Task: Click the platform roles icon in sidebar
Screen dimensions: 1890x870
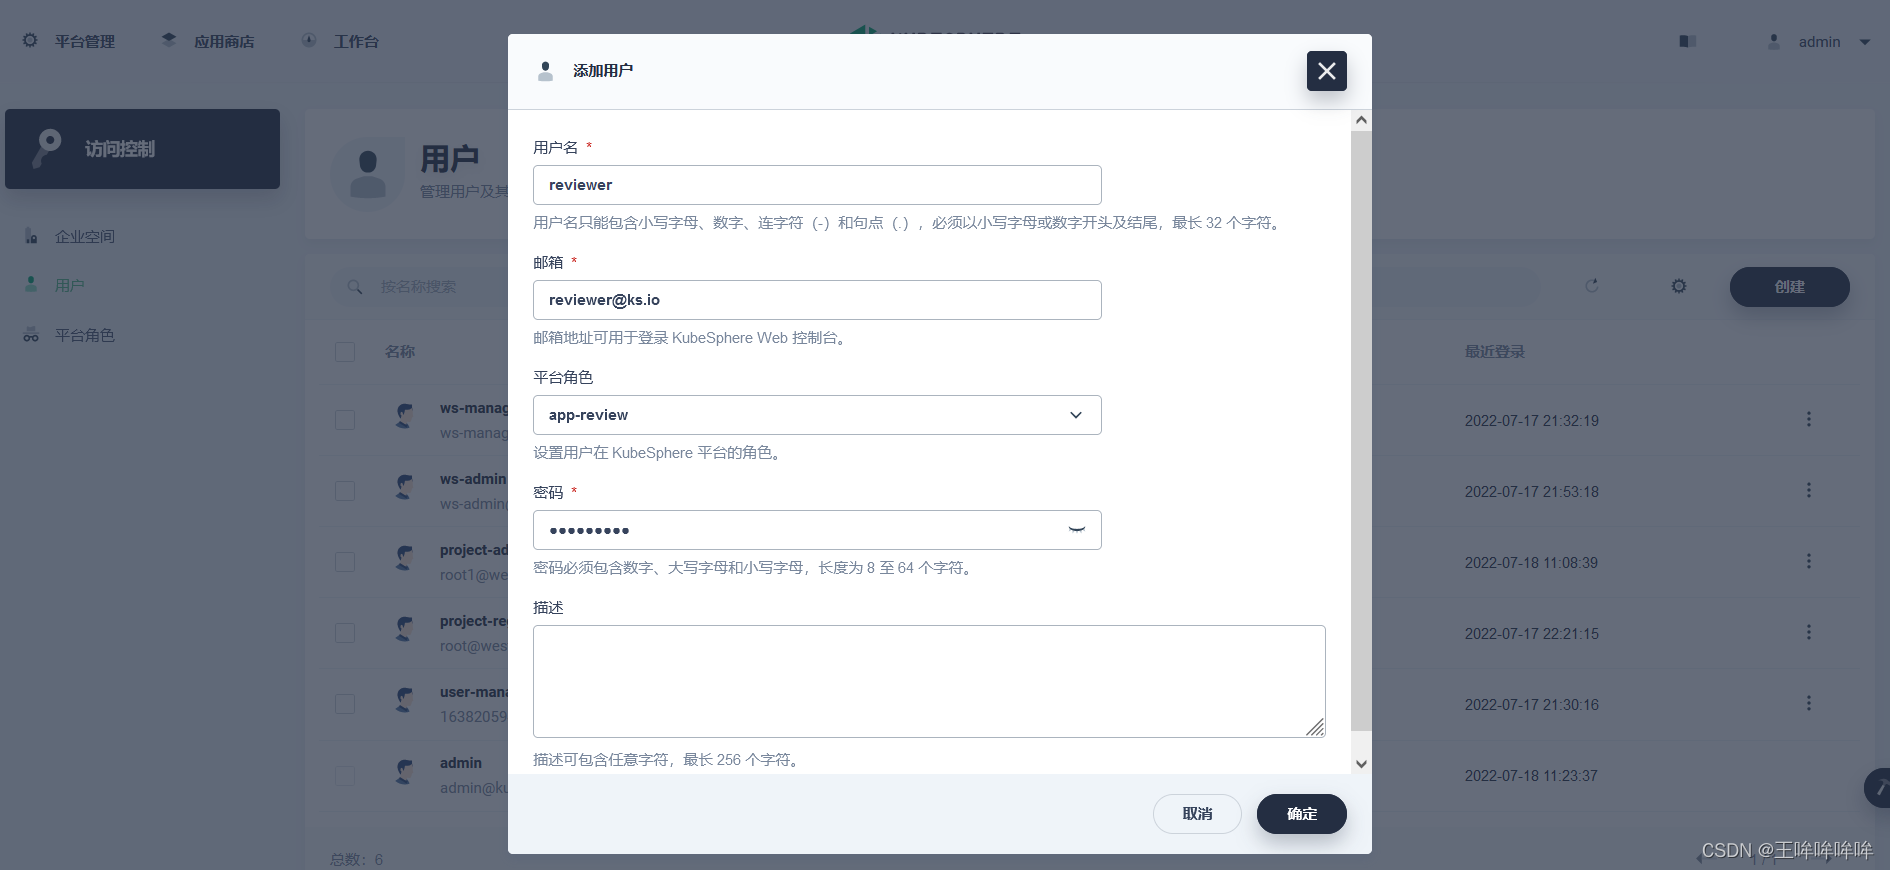Action: point(31,335)
